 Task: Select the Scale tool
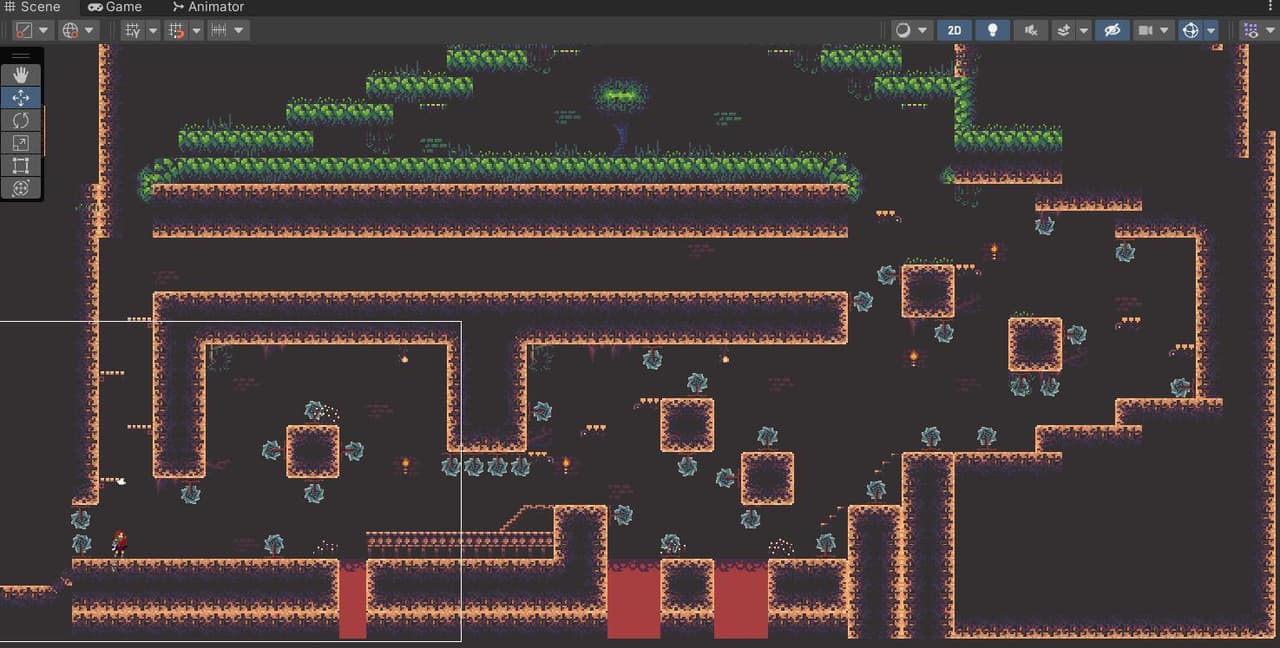pos(21,143)
